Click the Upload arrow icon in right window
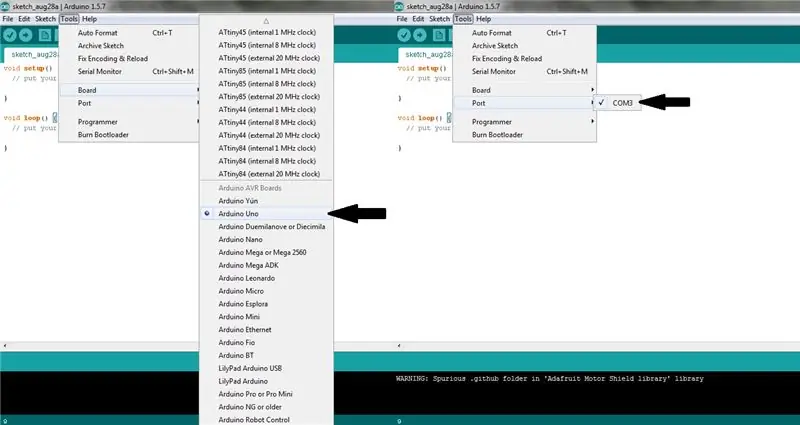The width and height of the screenshot is (800, 425). (x=420, y=35)
